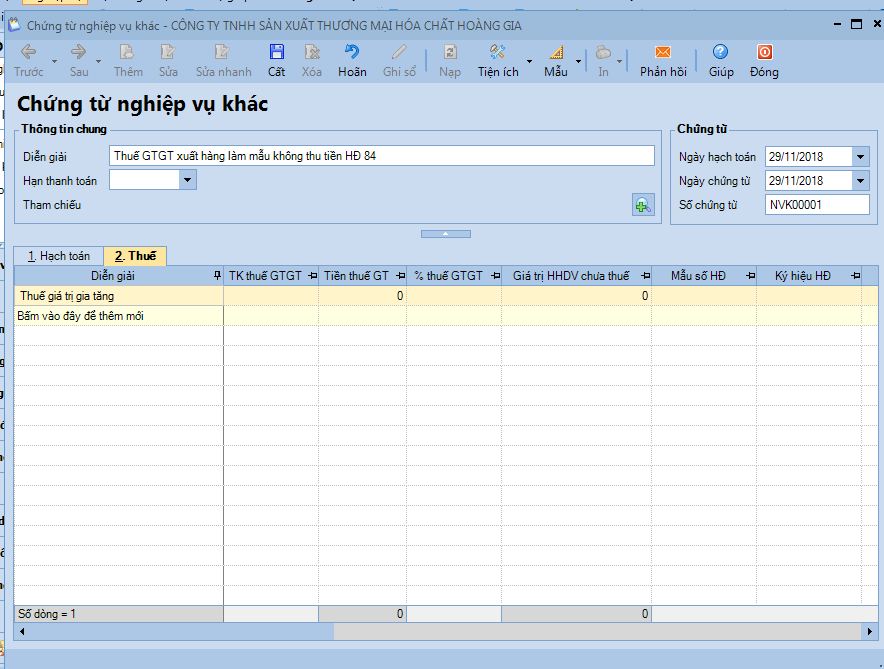Click the 'Số dòng = 1' footer text
The height and width of the screenshot is (669, 884).
(47, 614)
